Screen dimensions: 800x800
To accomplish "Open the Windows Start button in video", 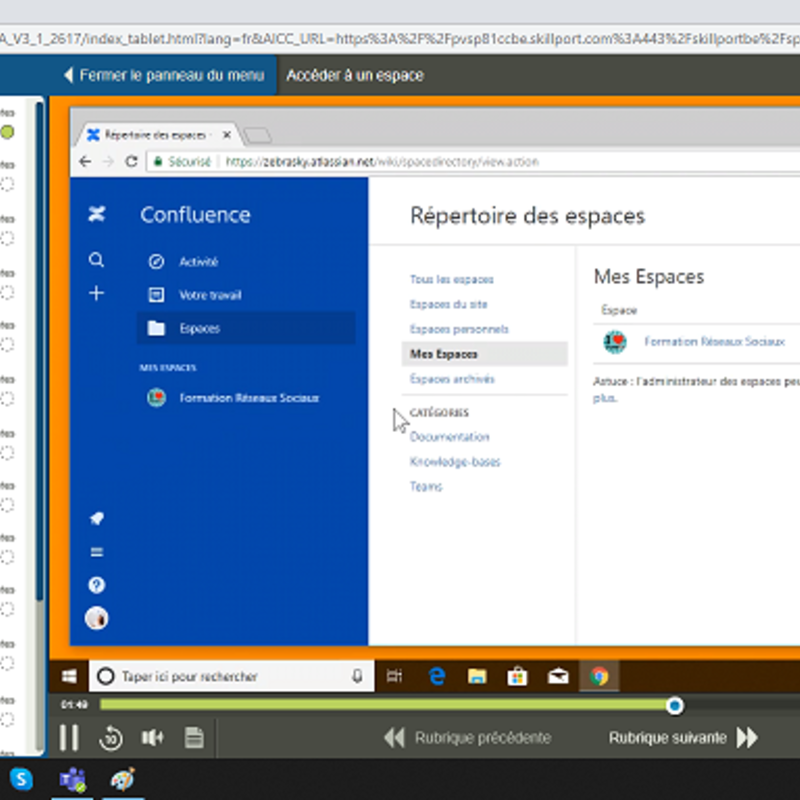I will [69, 677].
